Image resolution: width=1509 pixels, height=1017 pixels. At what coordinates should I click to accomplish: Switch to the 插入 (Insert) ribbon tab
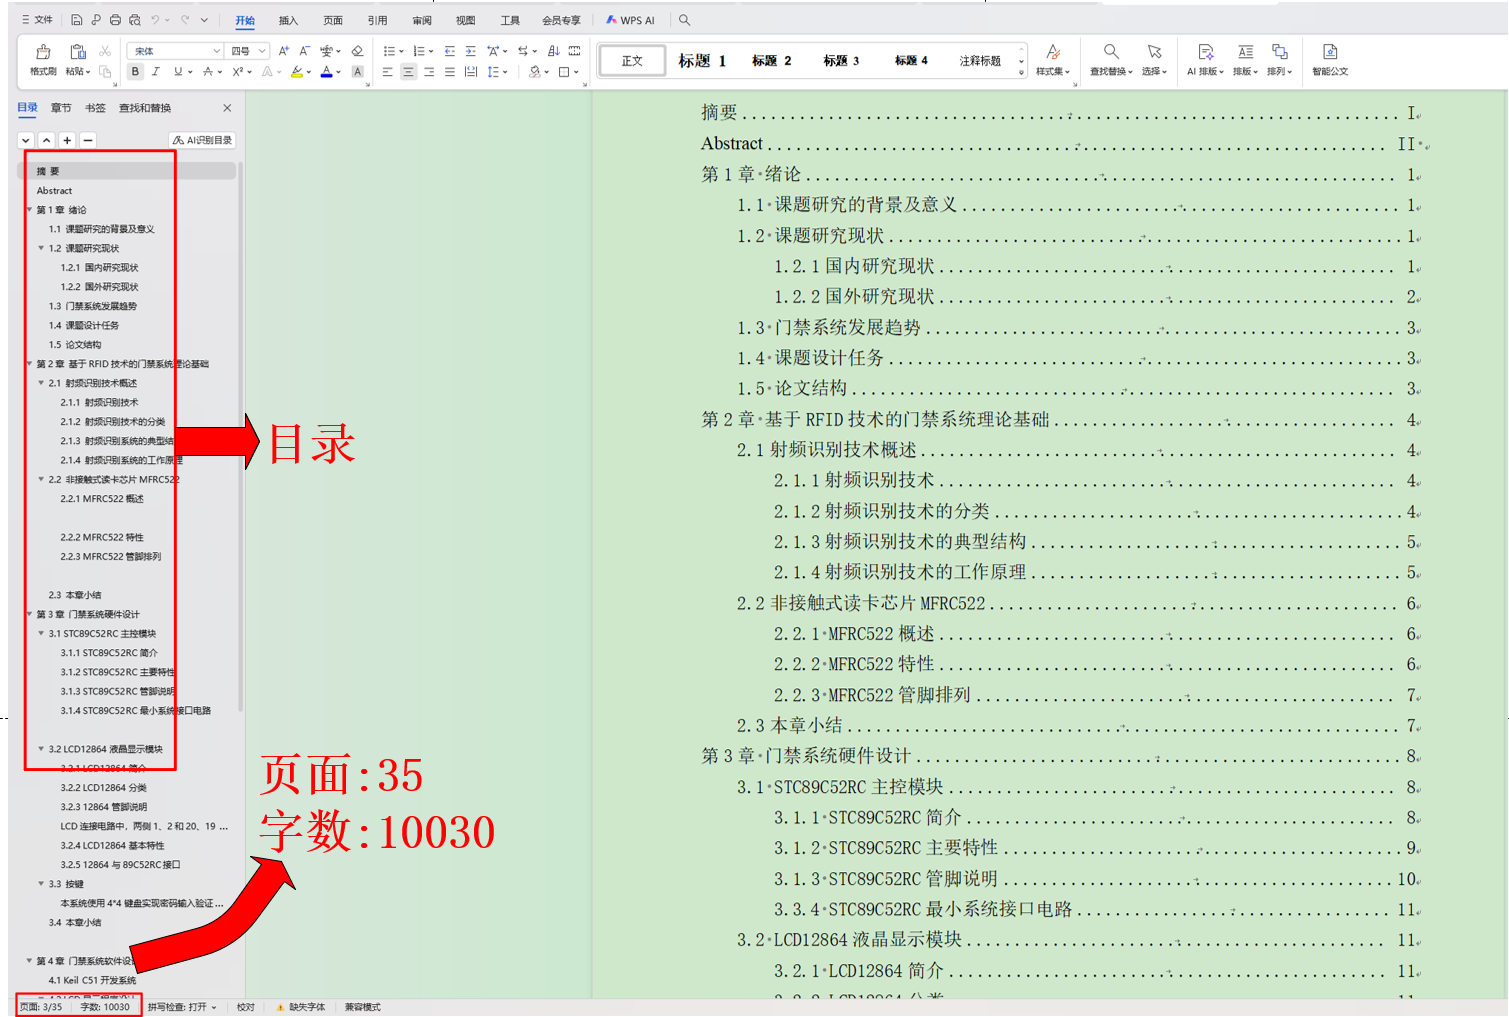[288, 20]
